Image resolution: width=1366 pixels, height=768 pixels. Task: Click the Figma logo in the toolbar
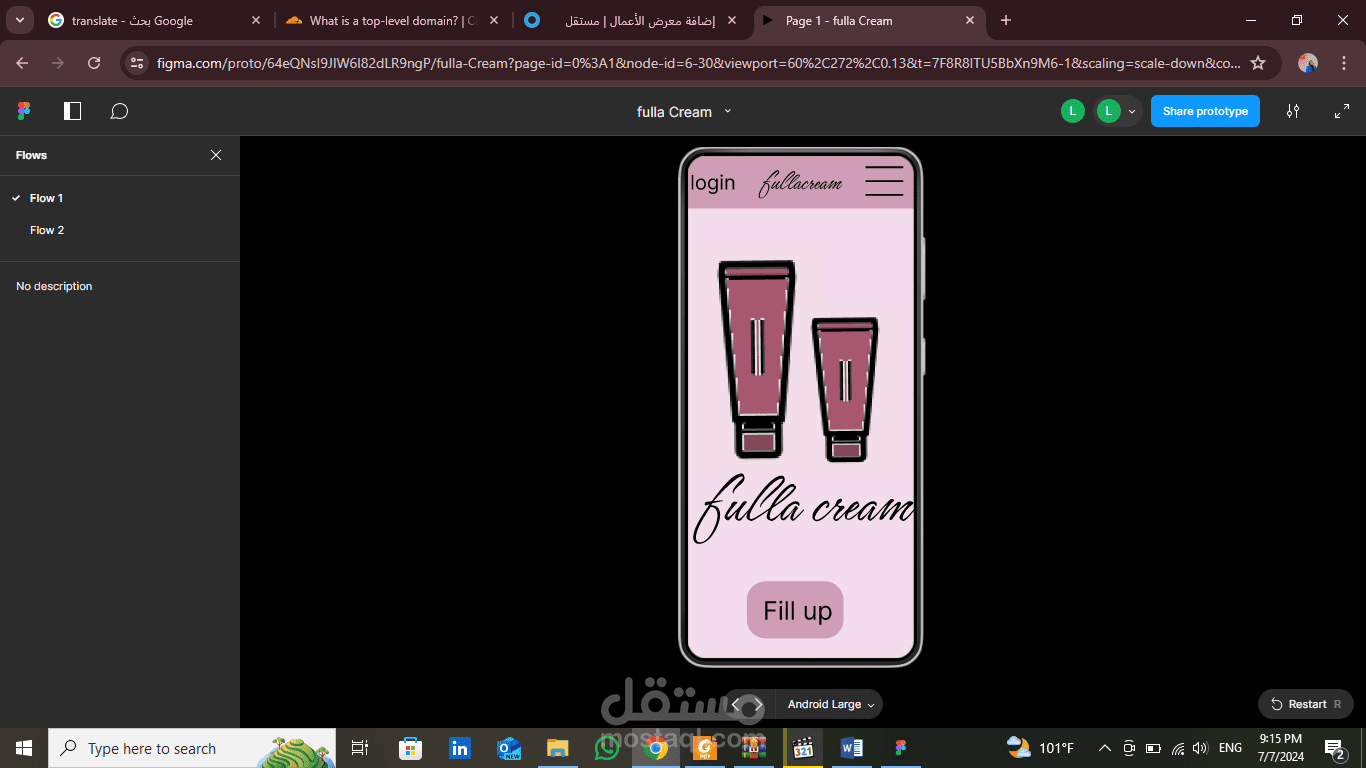[23, 110]
